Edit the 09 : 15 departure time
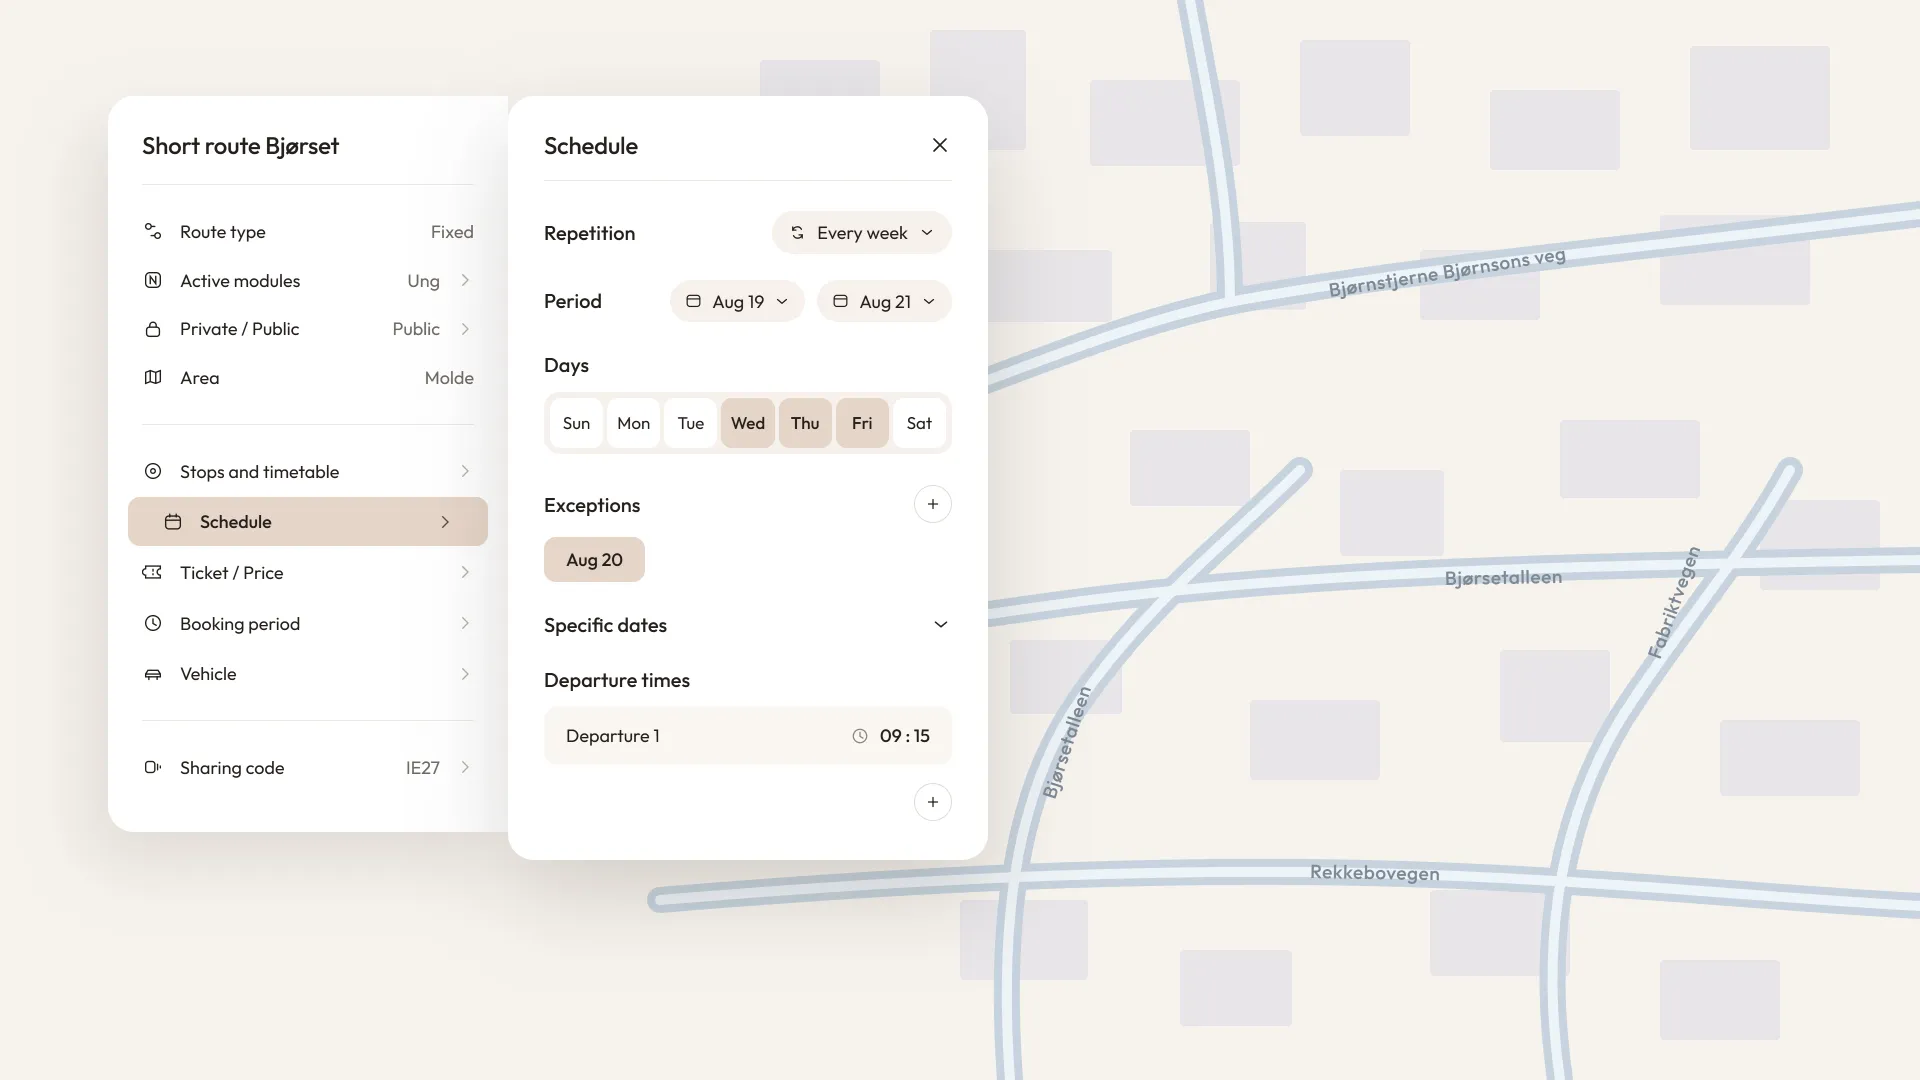1920x1080 pixels. coord(905,736)
